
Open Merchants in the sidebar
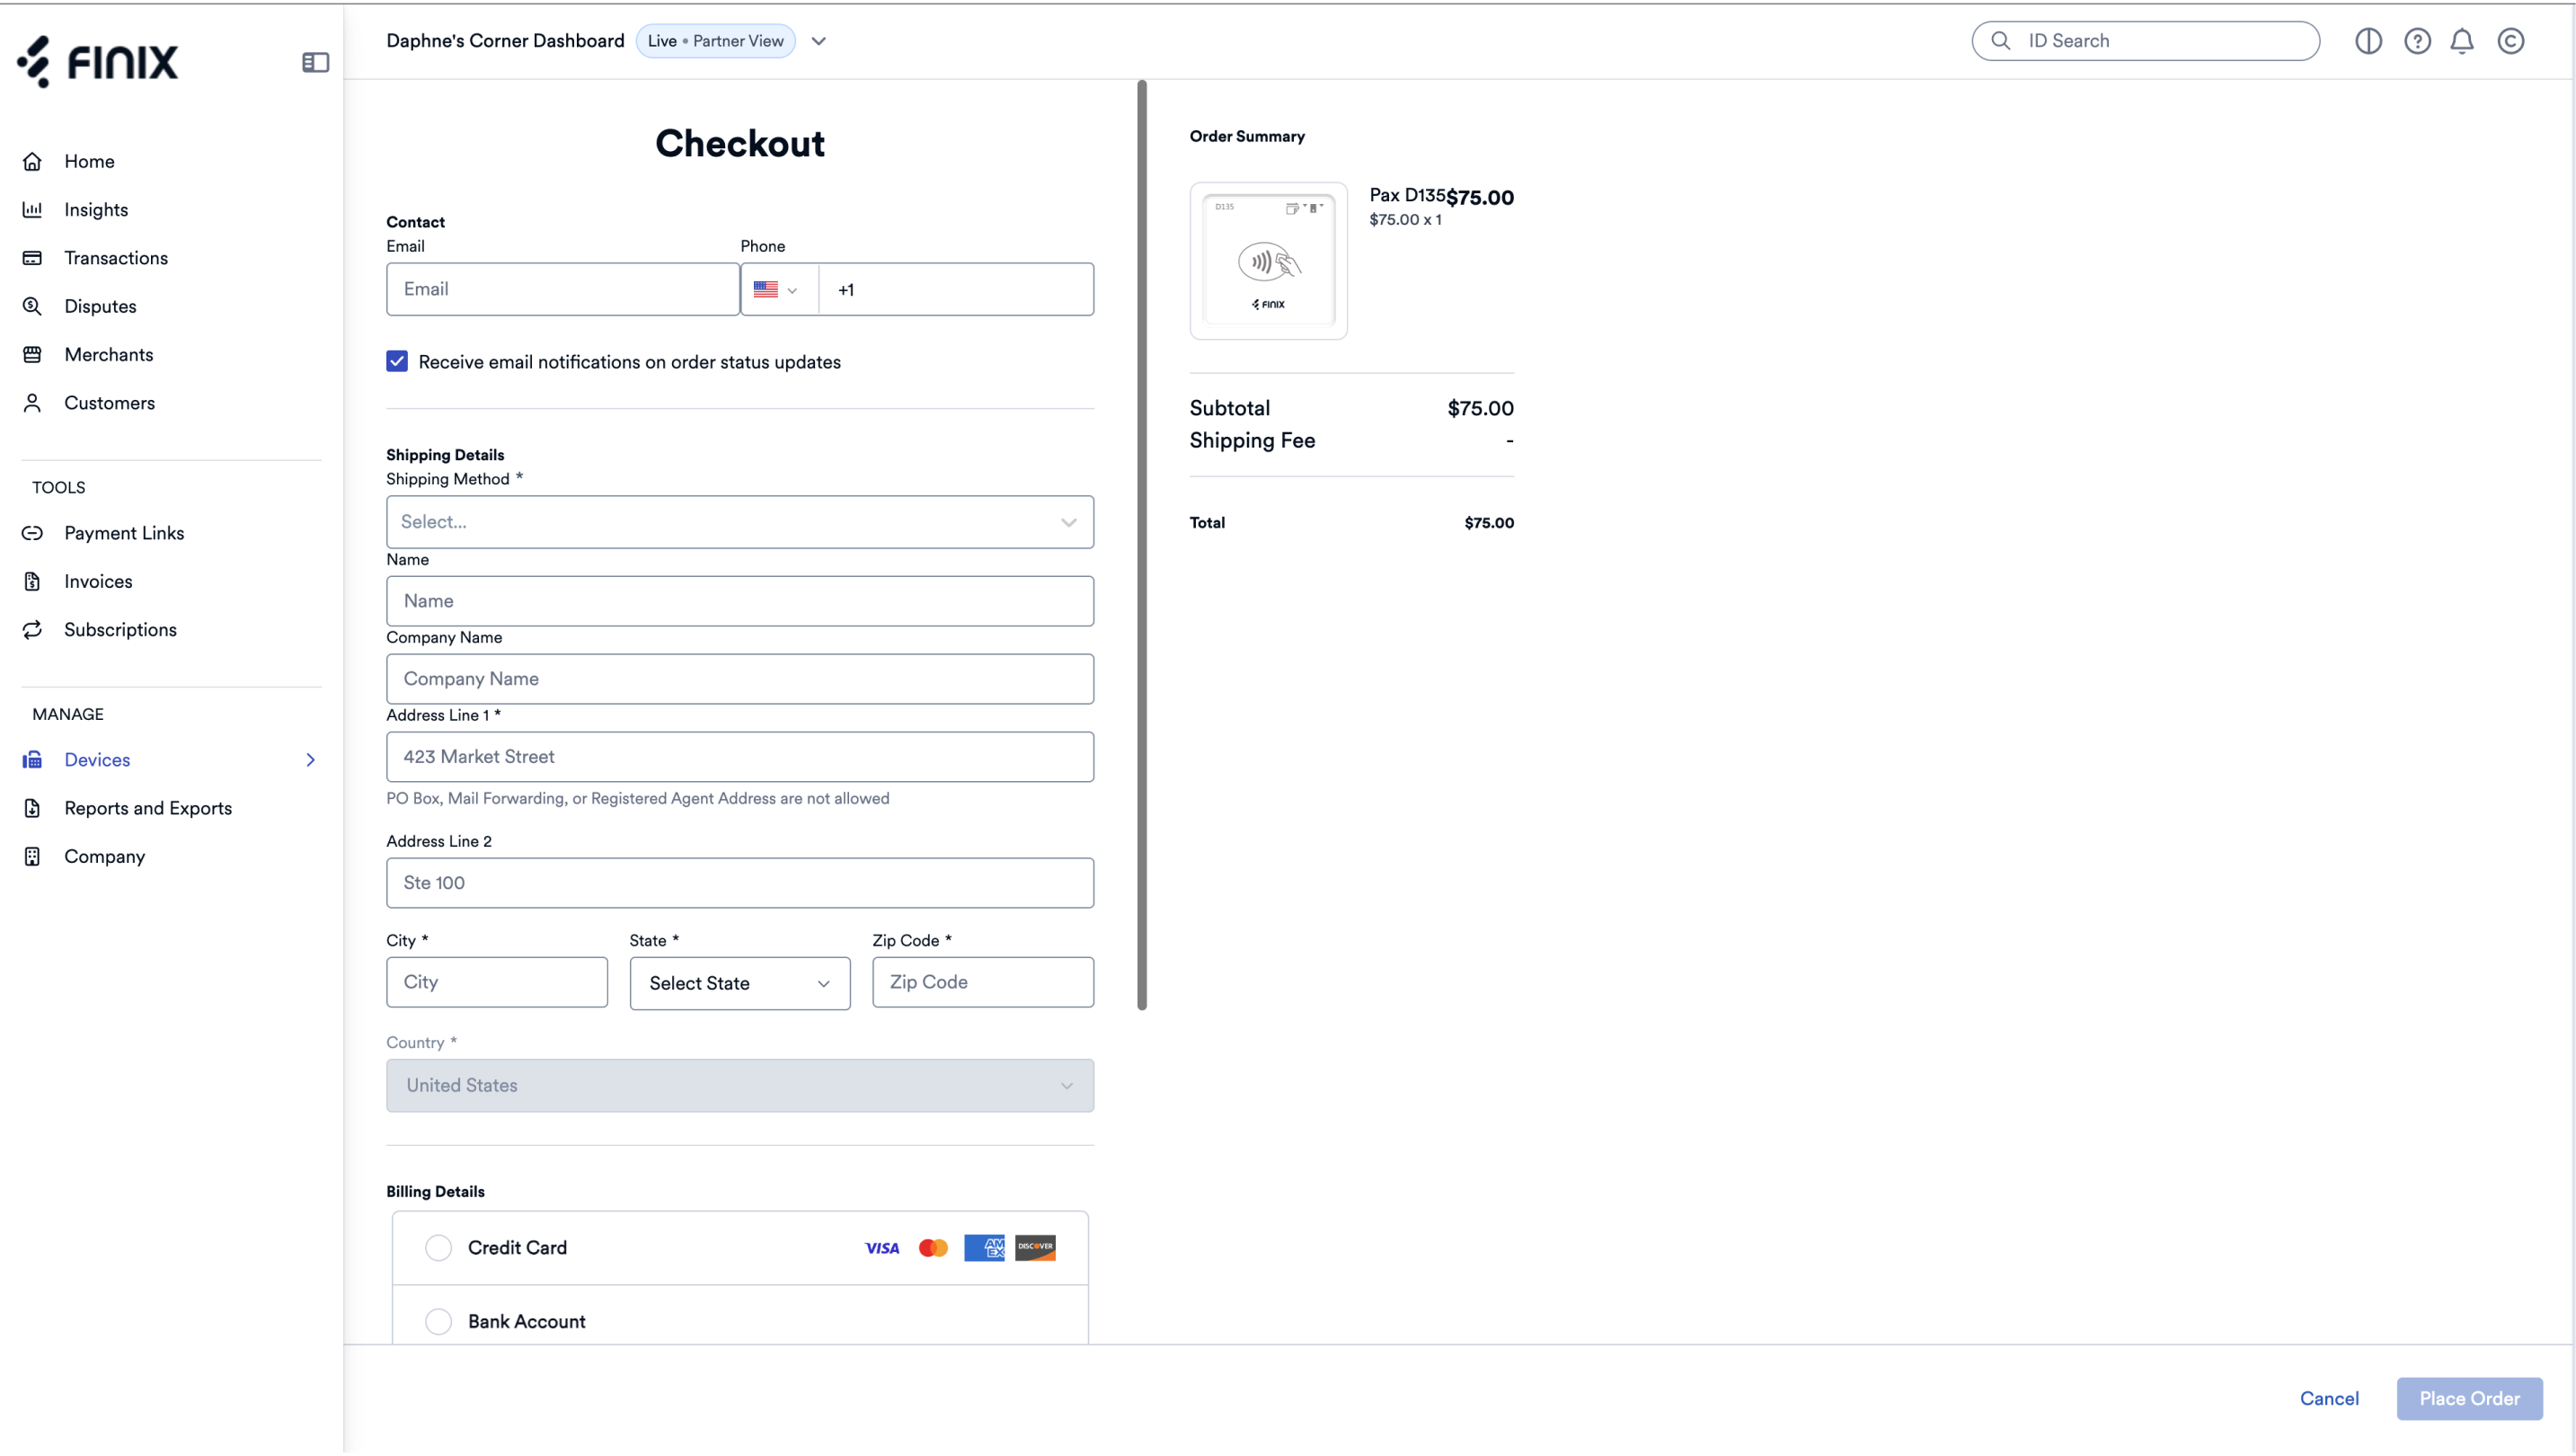coord(109,354)
